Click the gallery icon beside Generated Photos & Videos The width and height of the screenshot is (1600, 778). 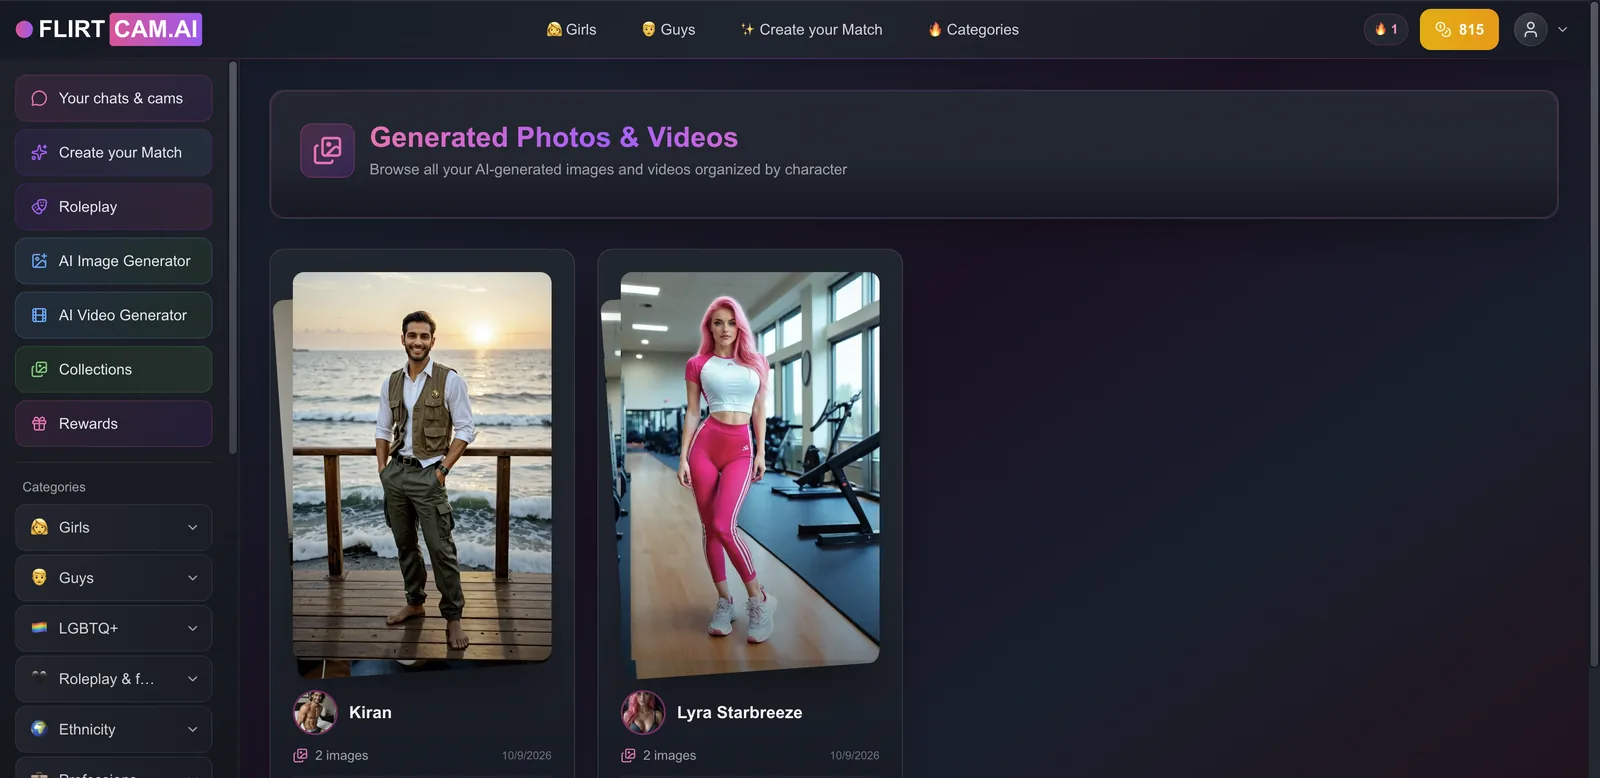[327, 150]
